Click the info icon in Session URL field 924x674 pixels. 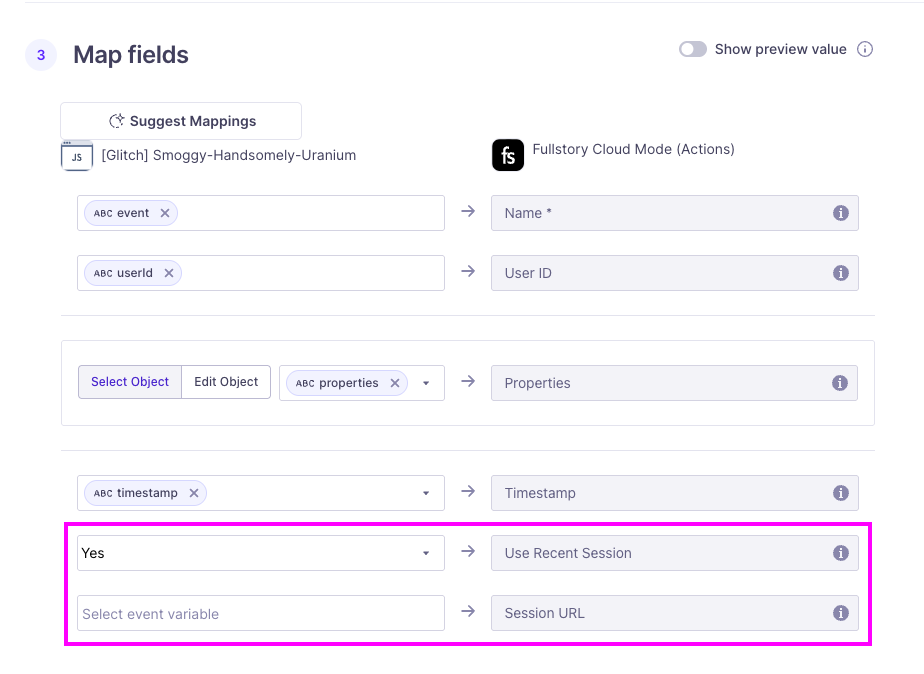coord(841,613)
